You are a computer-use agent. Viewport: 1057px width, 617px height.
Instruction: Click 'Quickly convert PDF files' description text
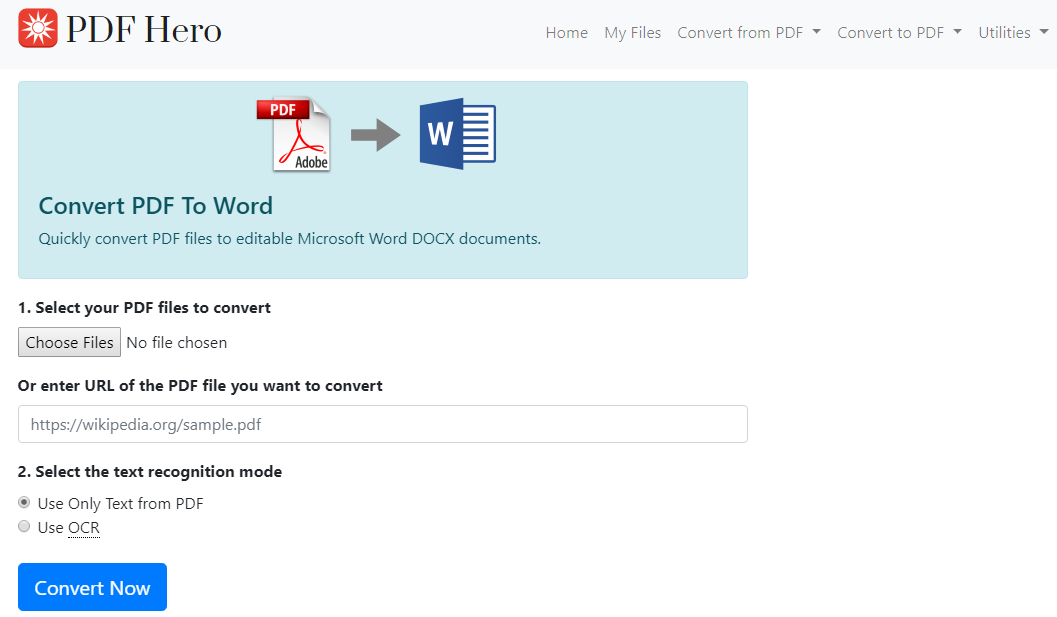click(290, 239)
